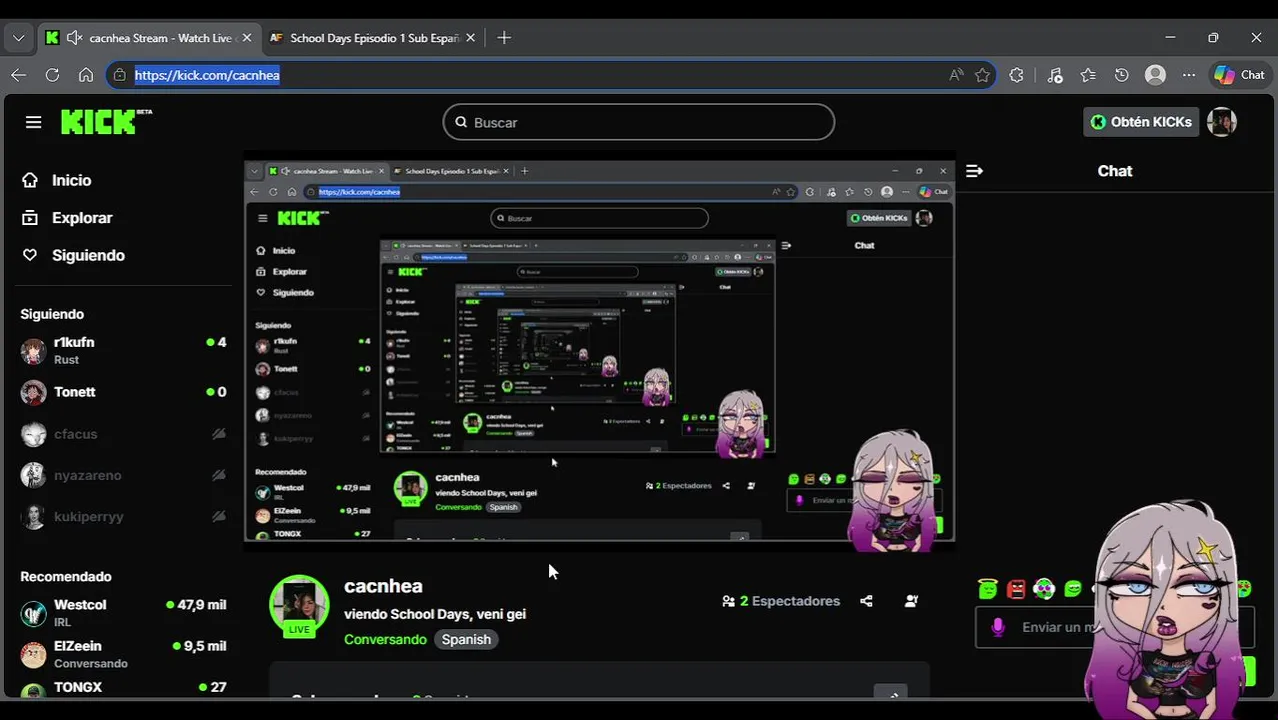Focus the Buscar search field
This screenshot has width=1278, height=720.
(x=638, y=122)
